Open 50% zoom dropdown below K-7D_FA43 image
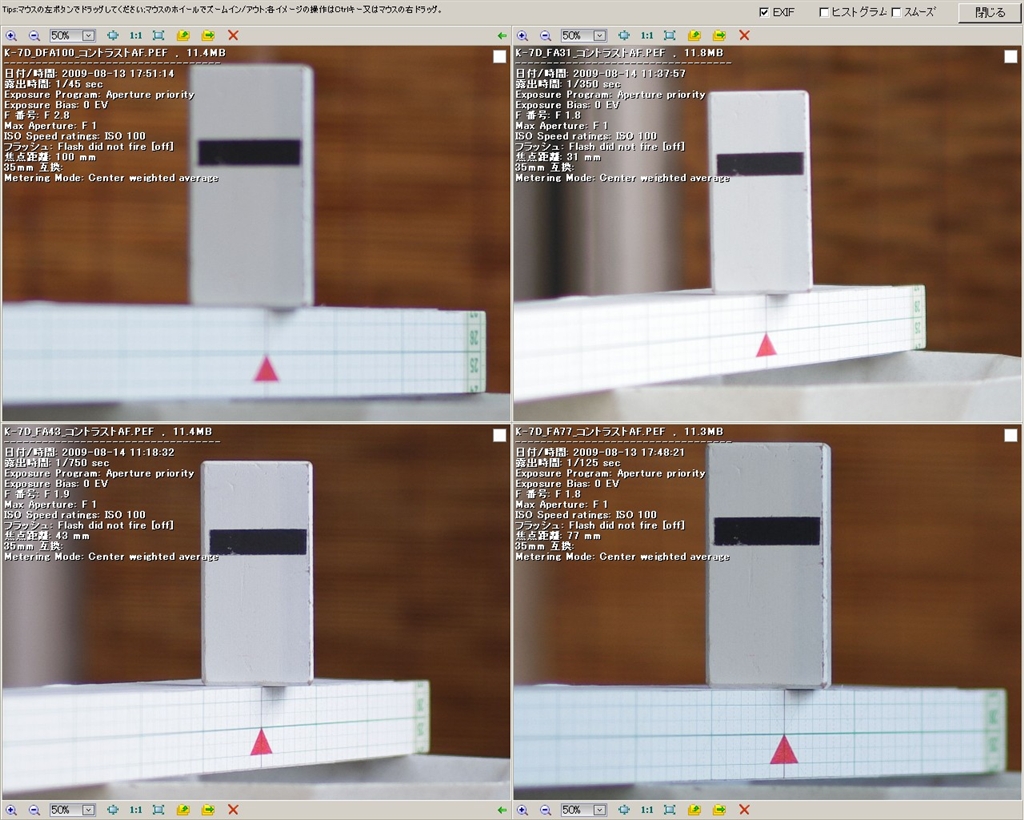1024x820 pixels. (x=88, y=810)
